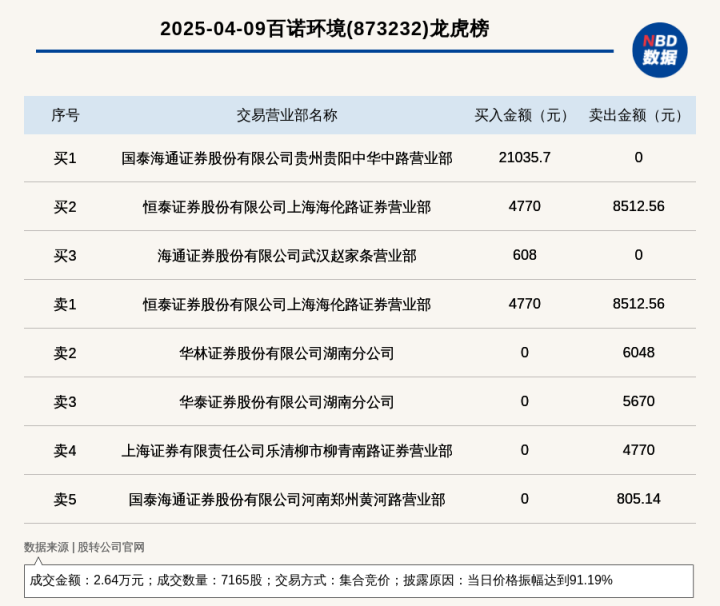This screenshot has height=606, width=720.
Task: Click the sell amount 0 in row 买3
Action: (639, 255)
